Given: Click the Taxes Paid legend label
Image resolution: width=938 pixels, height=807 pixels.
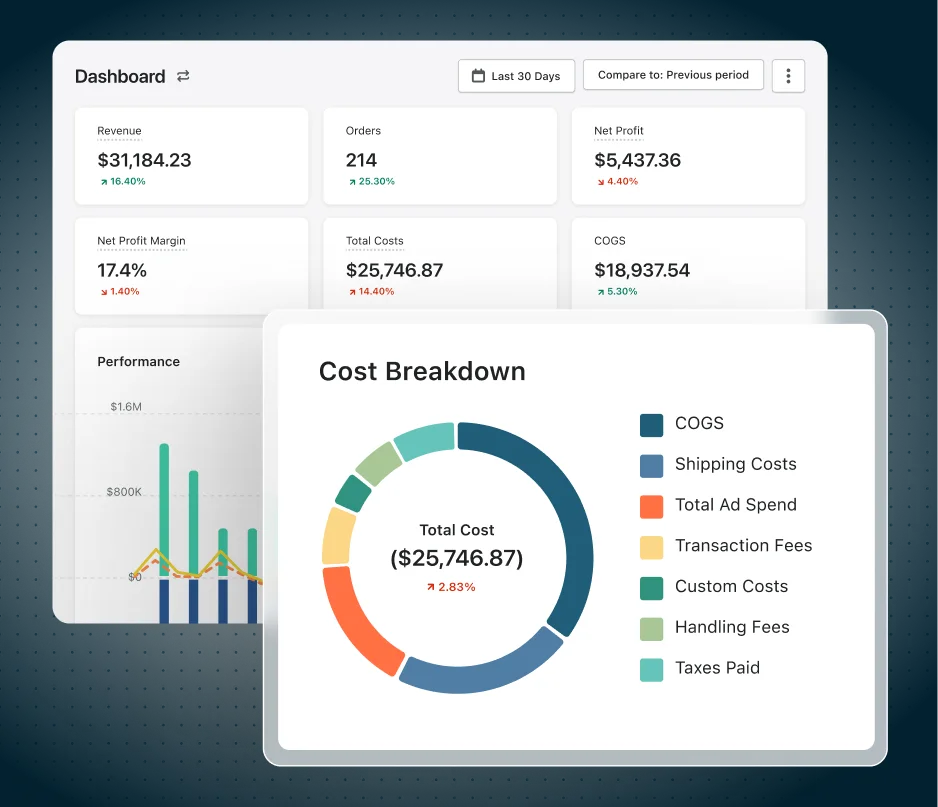Looking at the screenshot, I should (x=717, y=668).
